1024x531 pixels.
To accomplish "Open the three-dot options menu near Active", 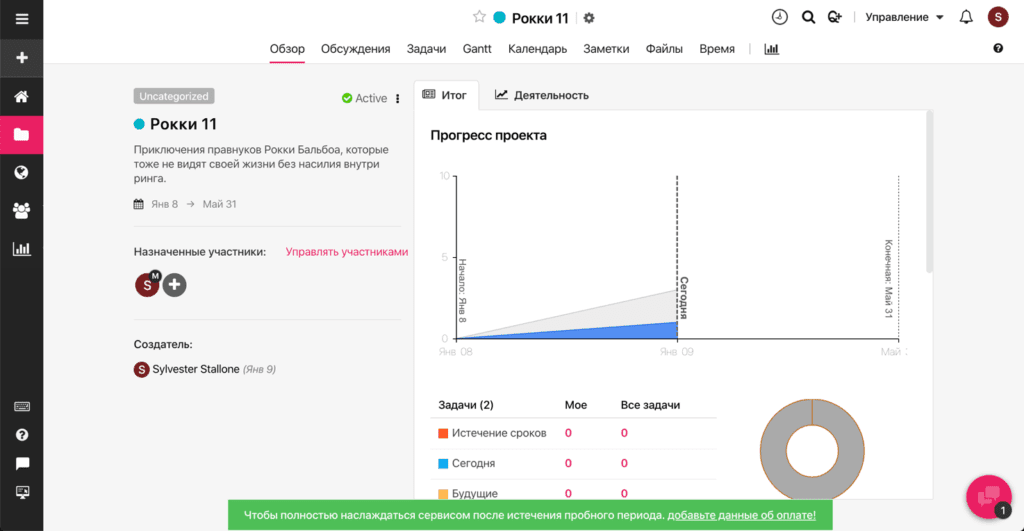I will coord(398,99).
